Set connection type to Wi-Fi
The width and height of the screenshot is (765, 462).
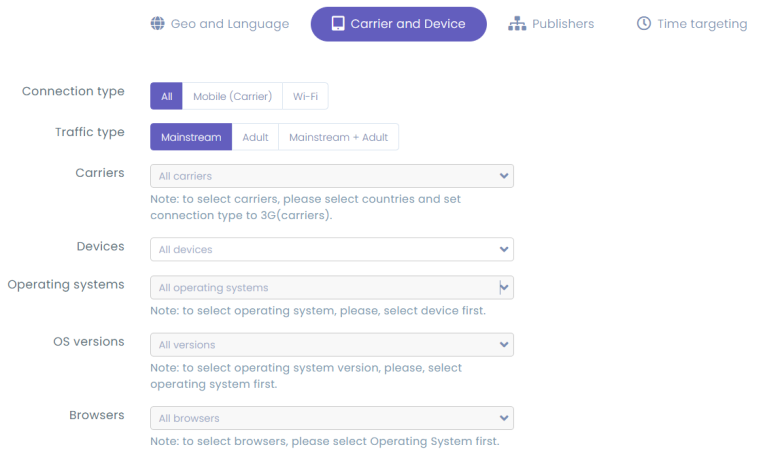point(305,96)
